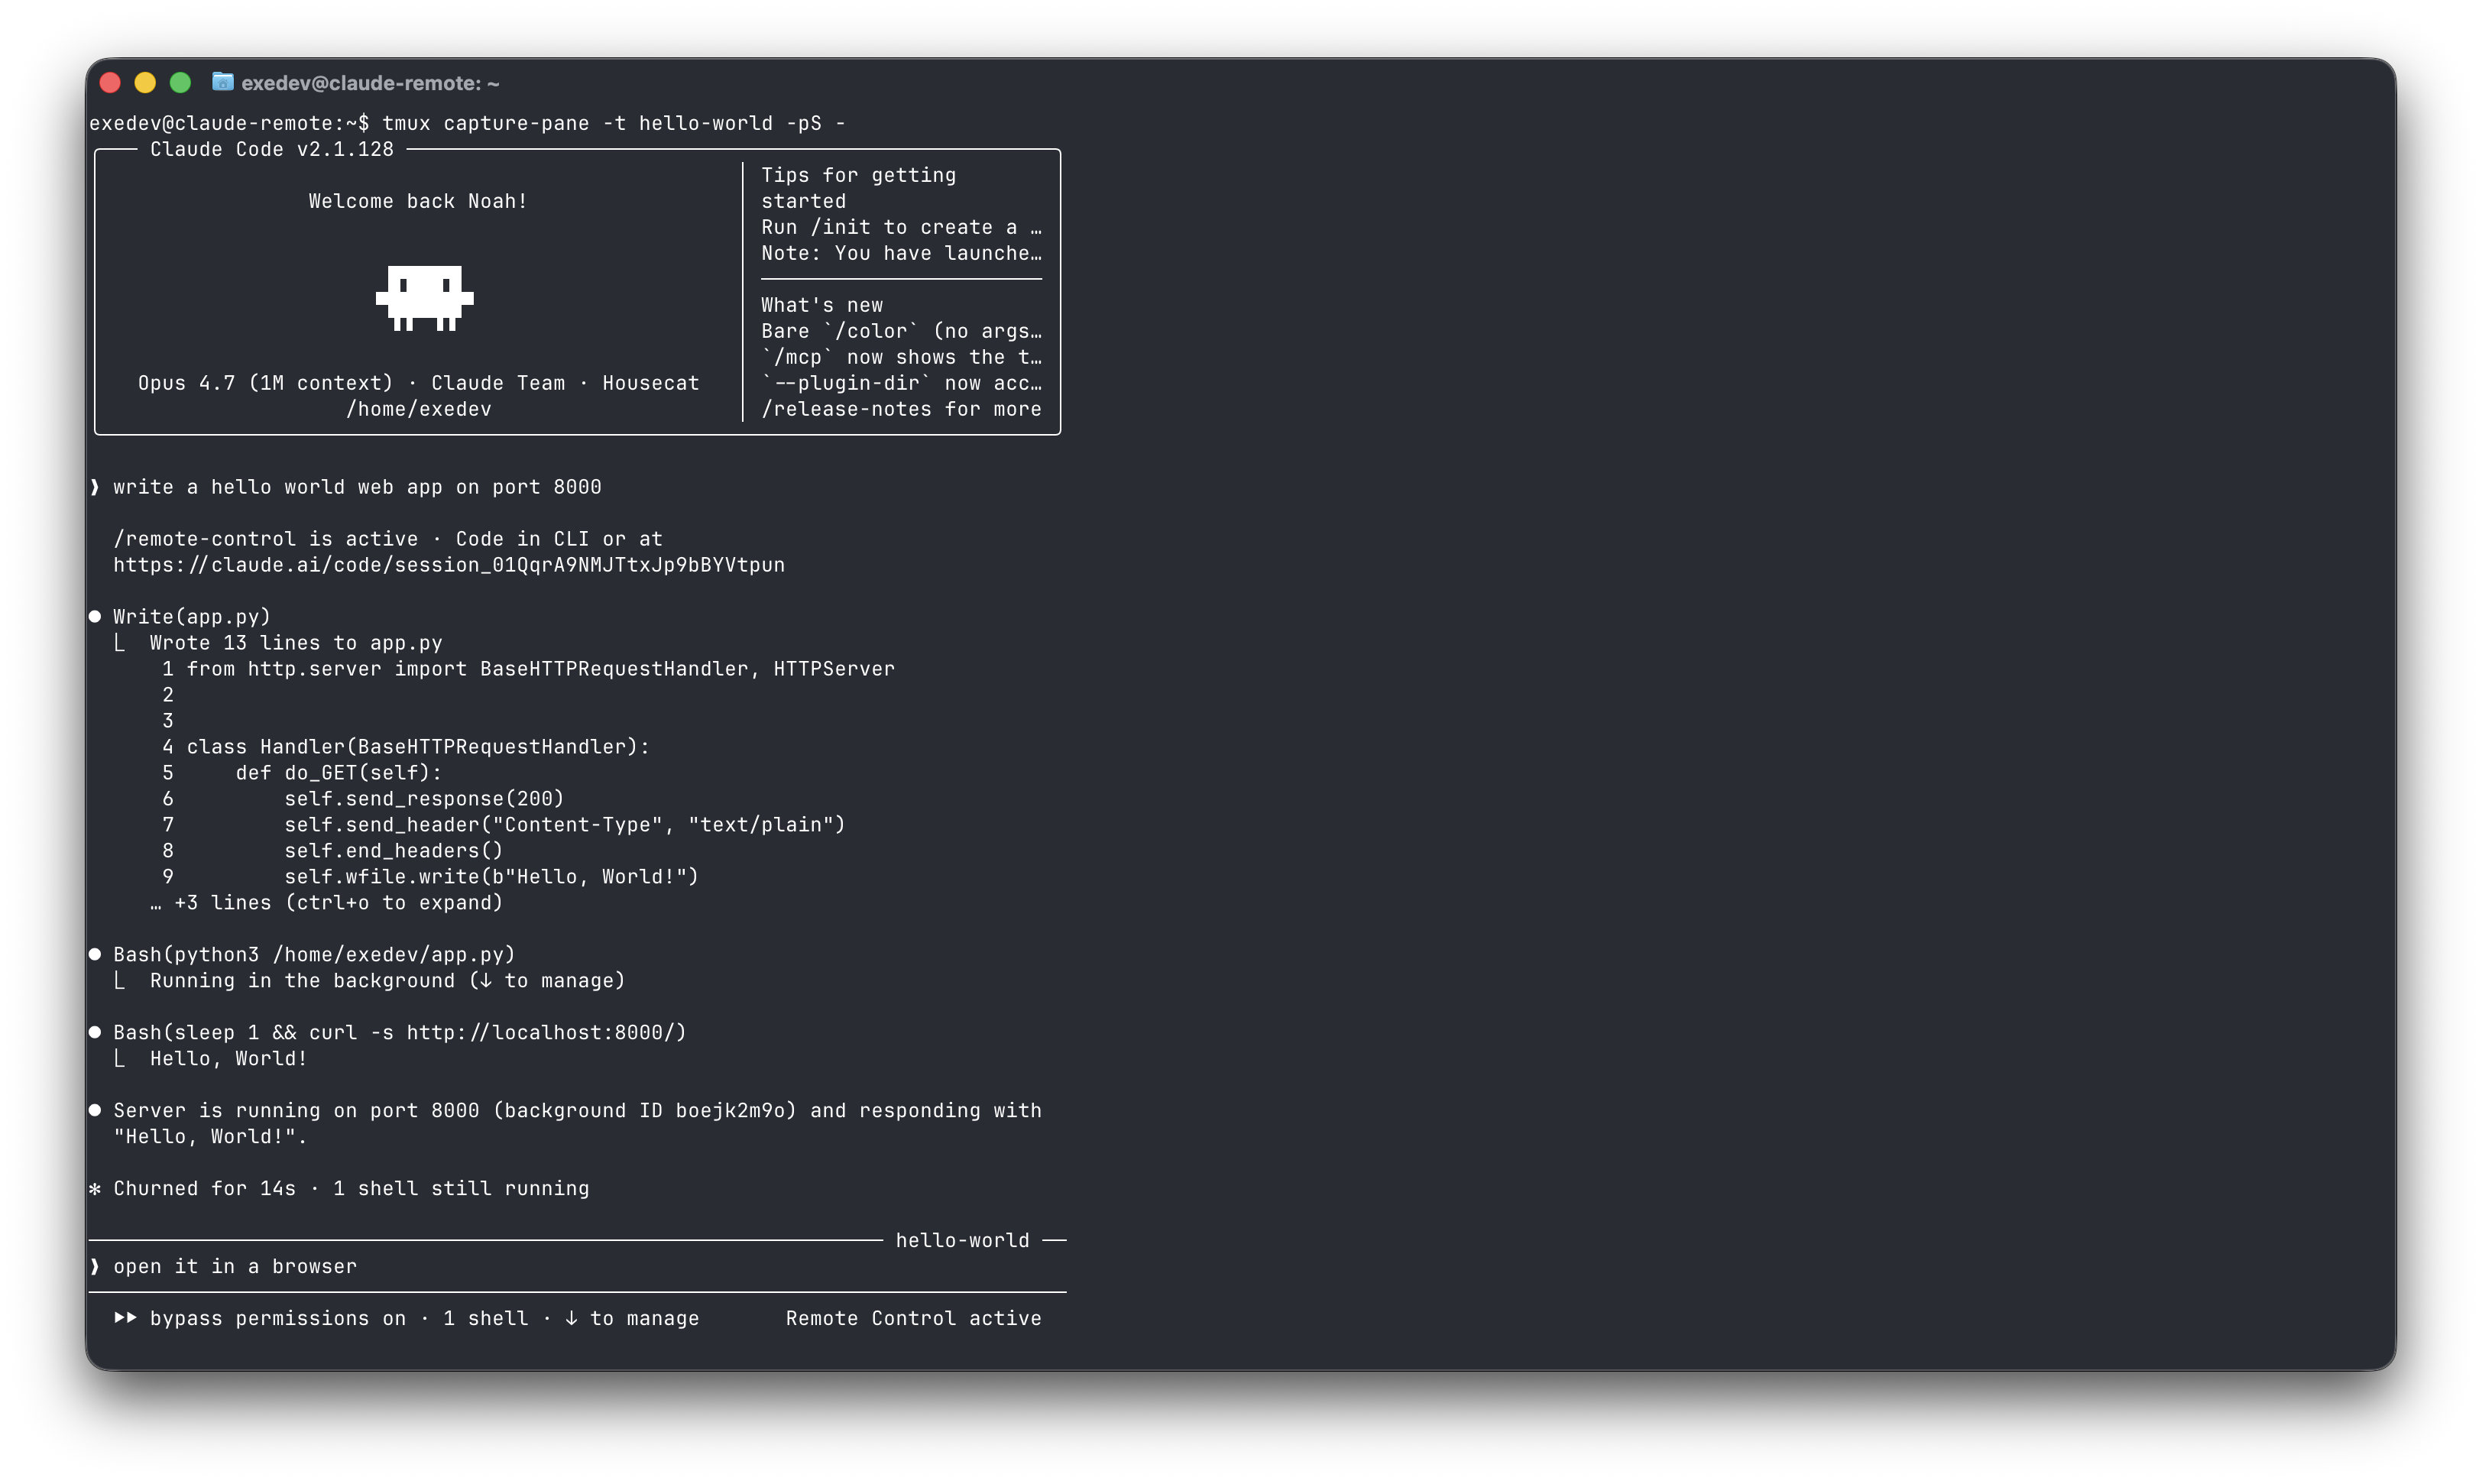This screenshot has height=1484, width=2482.
Task: Click '1 shell' in the bottom status bar
Action: 486,1319
